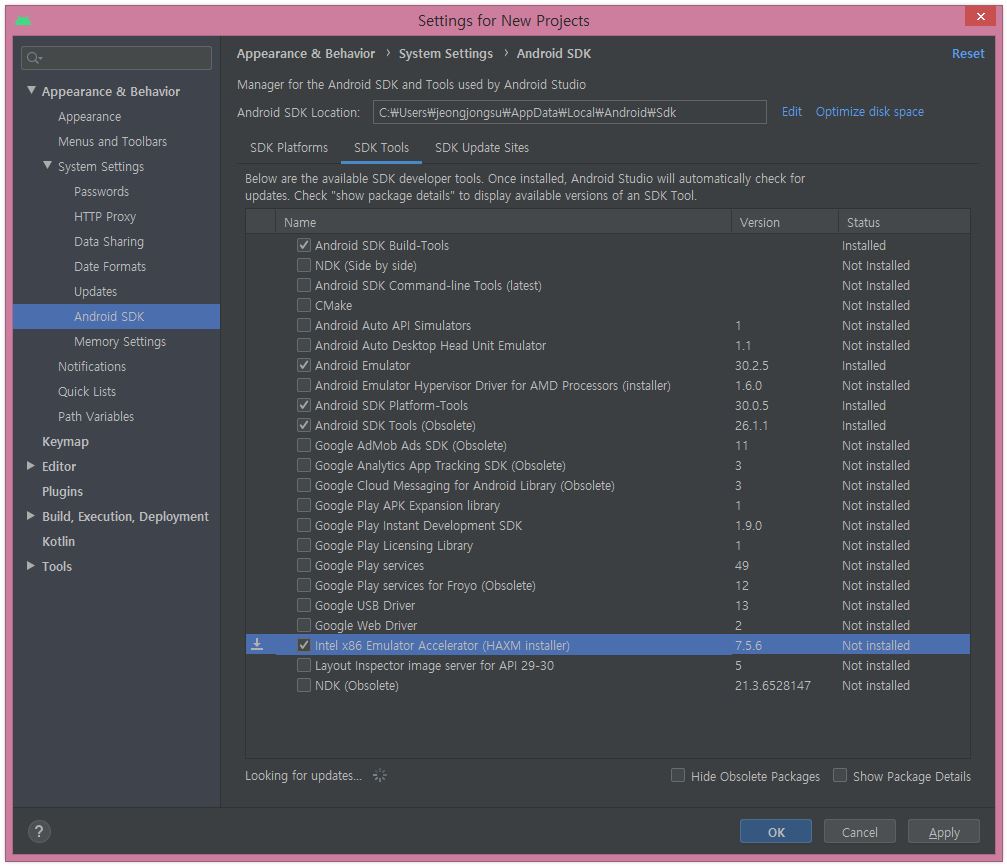The width and height of the screenshot is (1007, 867).
Task: Select the NDK (Obsolete) row version 21.3.6528147
Action: click(773, 685)
